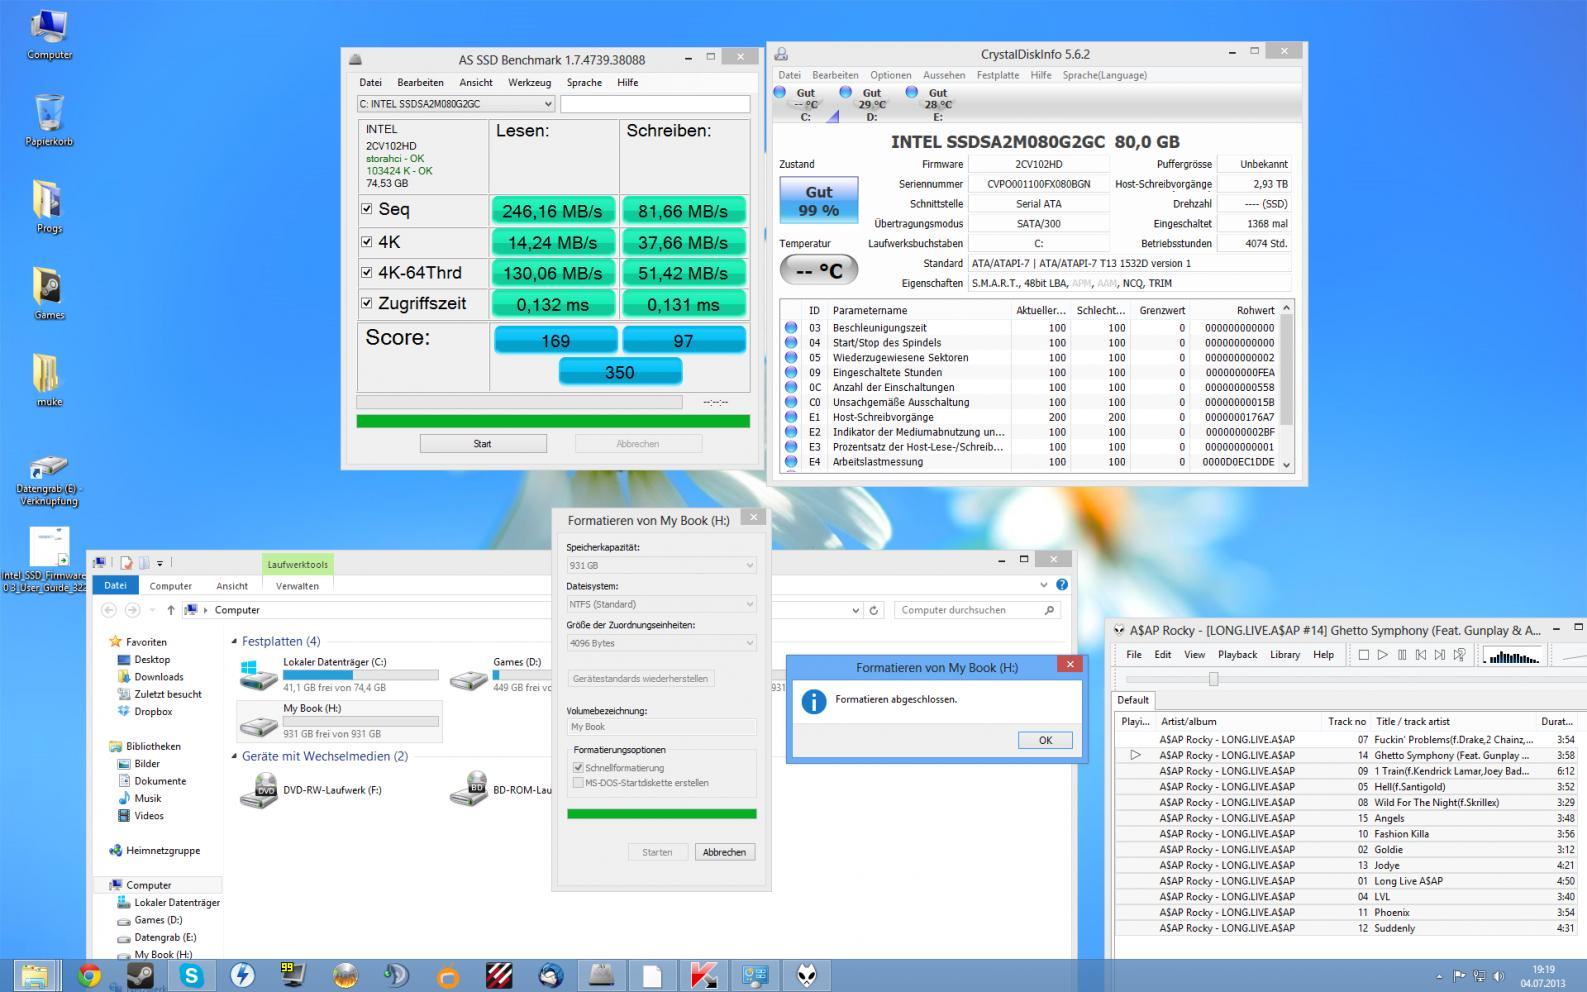Confirm format complete dialog with OK
This screenshot has width=1587, height=992.
coord(1045,740)
